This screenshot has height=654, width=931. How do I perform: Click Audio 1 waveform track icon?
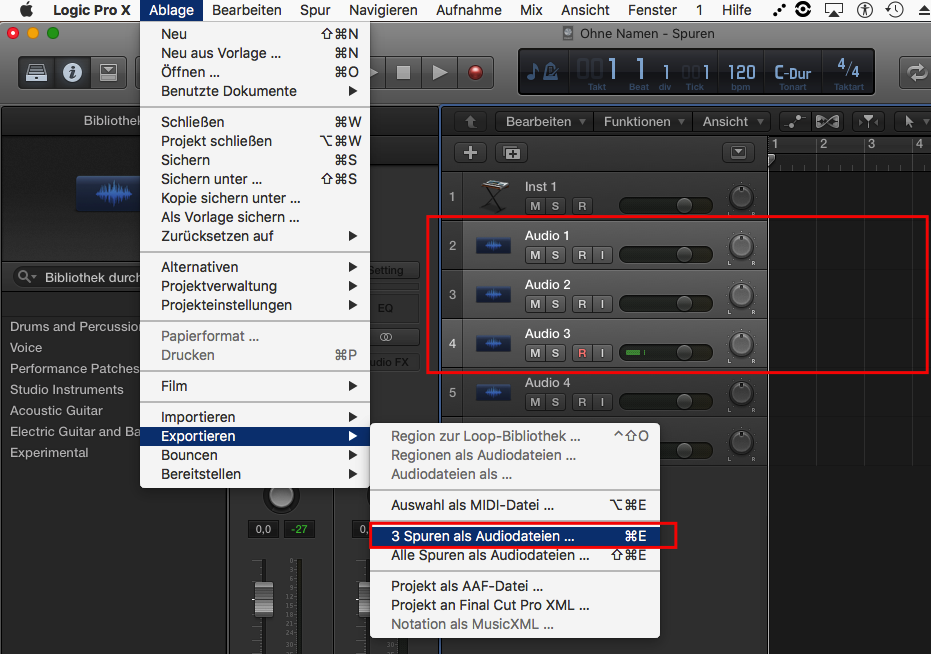(493, 245)
